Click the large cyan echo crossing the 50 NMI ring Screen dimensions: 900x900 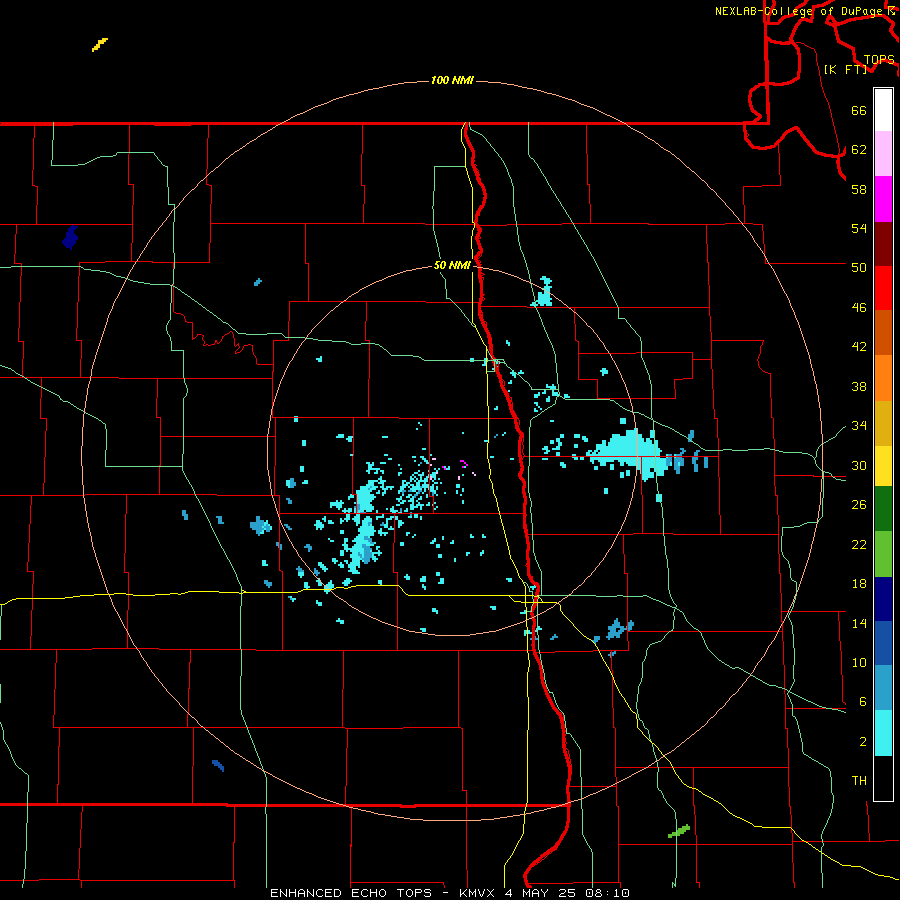coord(629,452)
